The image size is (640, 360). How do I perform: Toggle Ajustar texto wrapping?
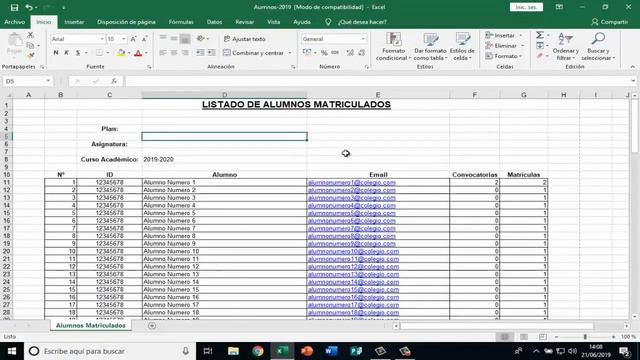pyautogui.click(x=244, y=39)
